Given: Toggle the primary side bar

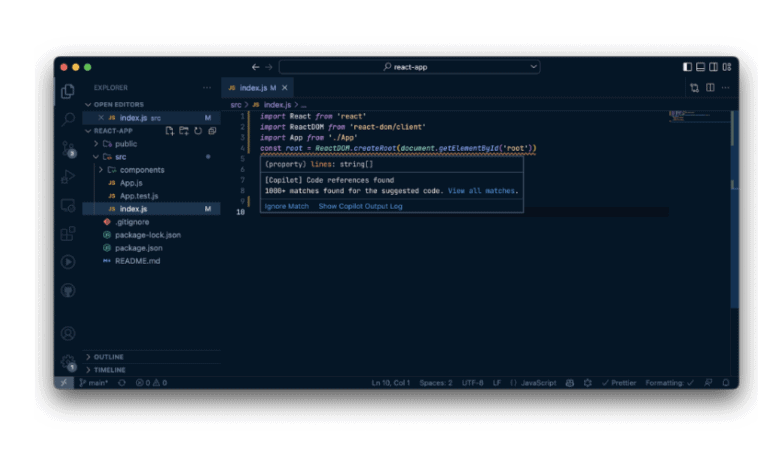Looking at the screenshot, I should (687, 67).
